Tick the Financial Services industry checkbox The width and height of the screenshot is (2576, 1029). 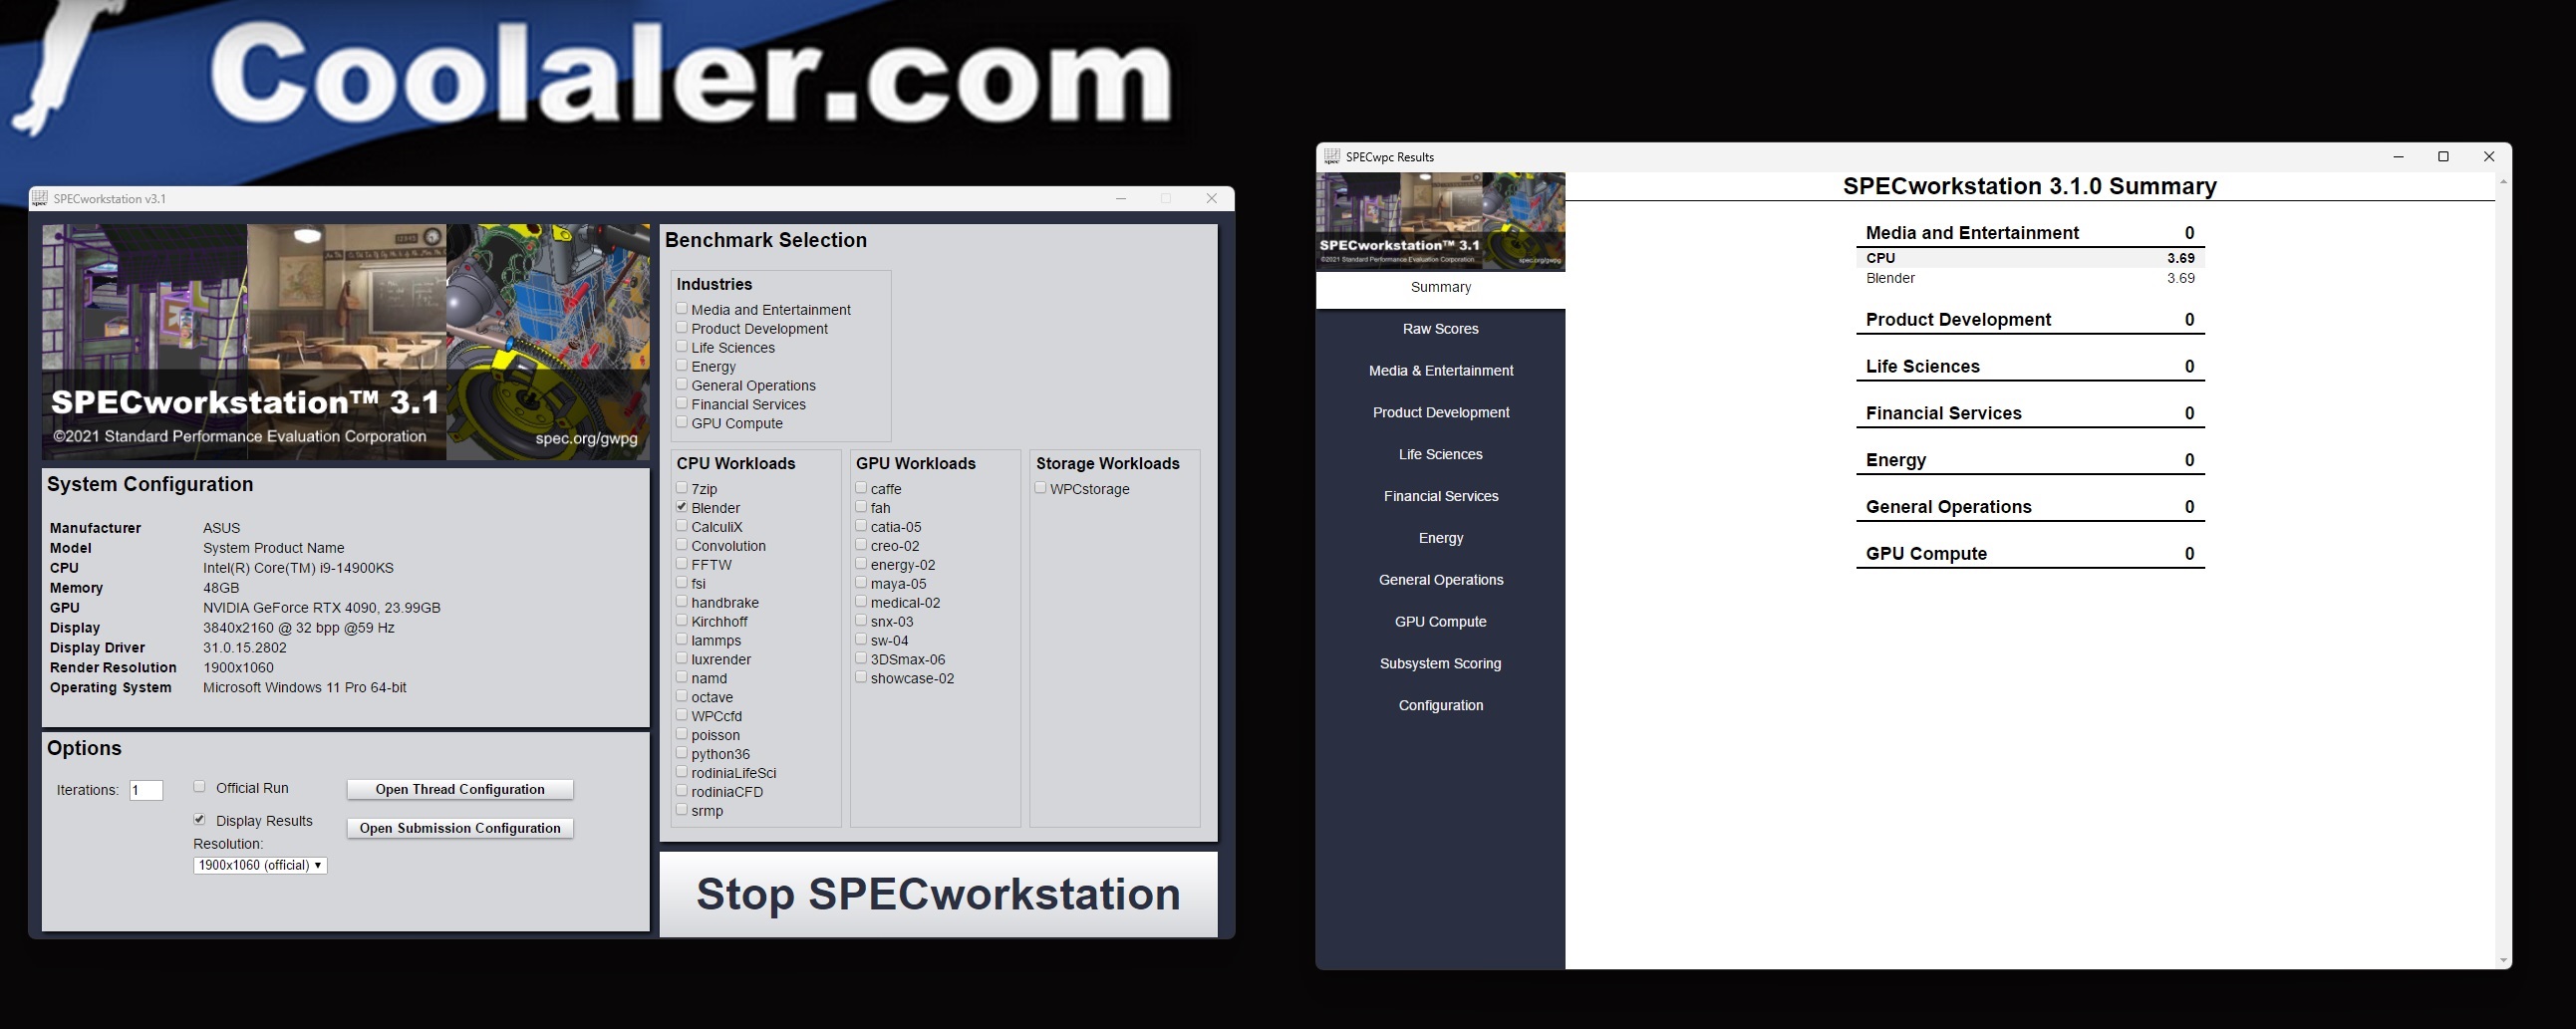point(682,404)
